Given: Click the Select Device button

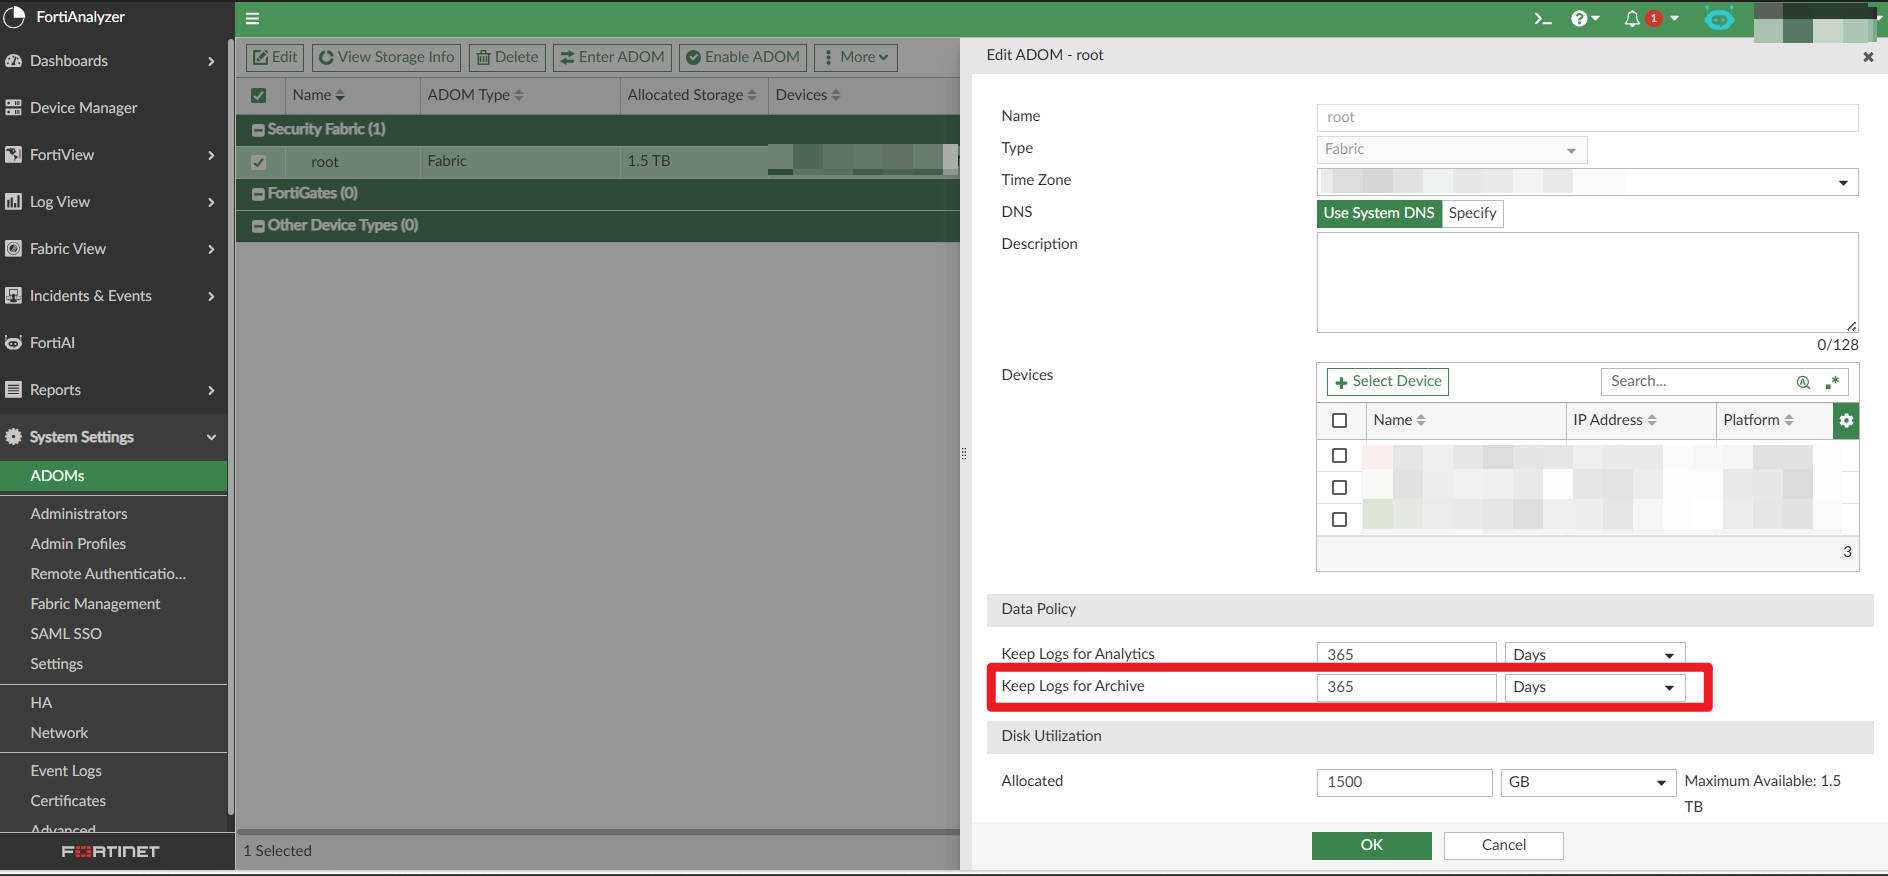Looking at the screenshot, I should [x=1387, y=382].
